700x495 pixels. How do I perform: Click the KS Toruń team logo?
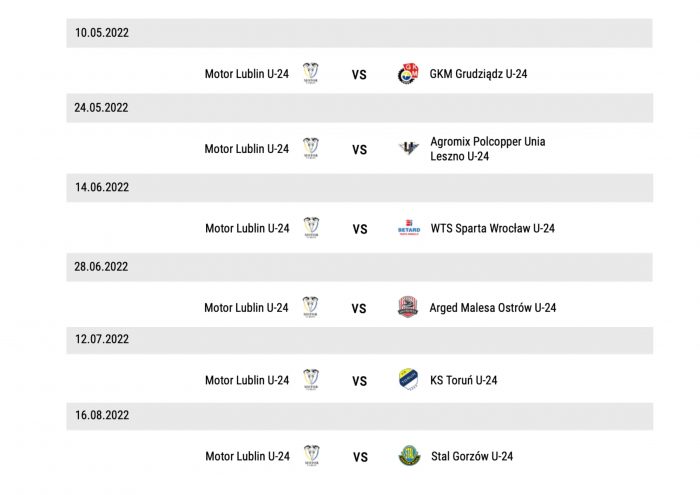point(408,380)
